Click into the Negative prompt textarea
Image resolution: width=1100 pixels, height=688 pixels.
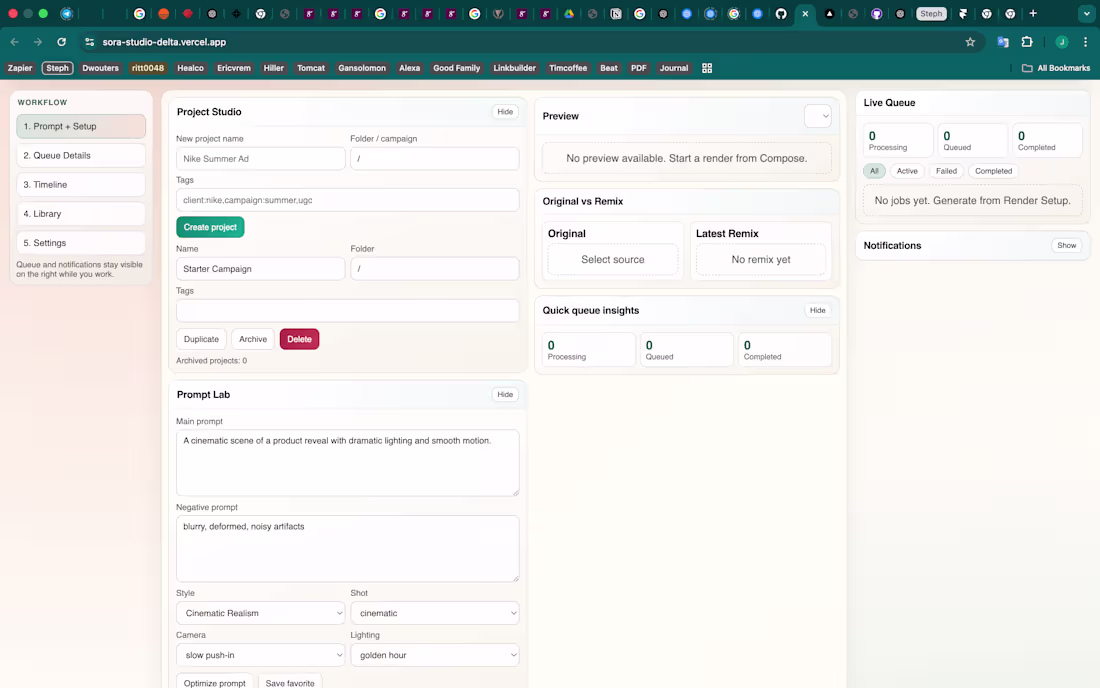[x=347, y=548]
